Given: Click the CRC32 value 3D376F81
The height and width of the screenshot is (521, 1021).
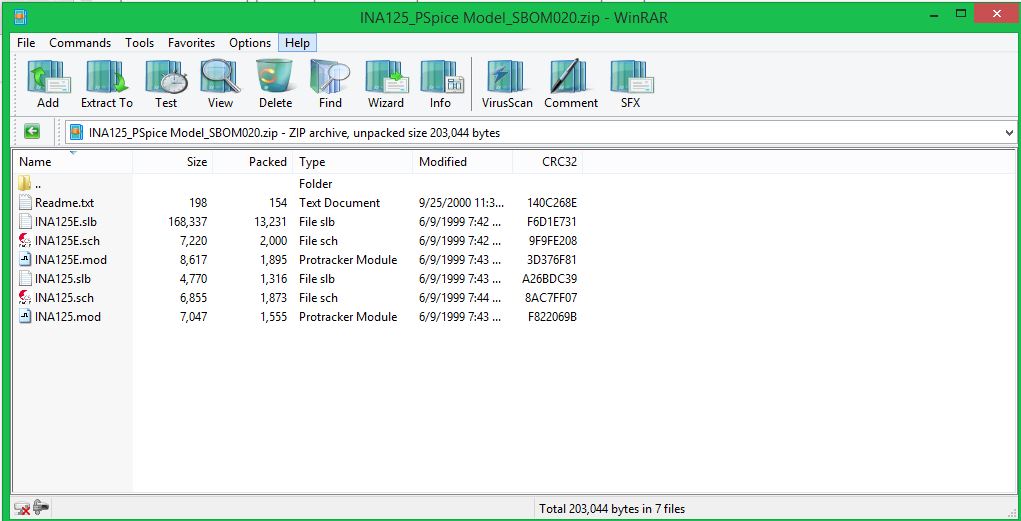Looking at the screenshot, I should click(552, 259).
